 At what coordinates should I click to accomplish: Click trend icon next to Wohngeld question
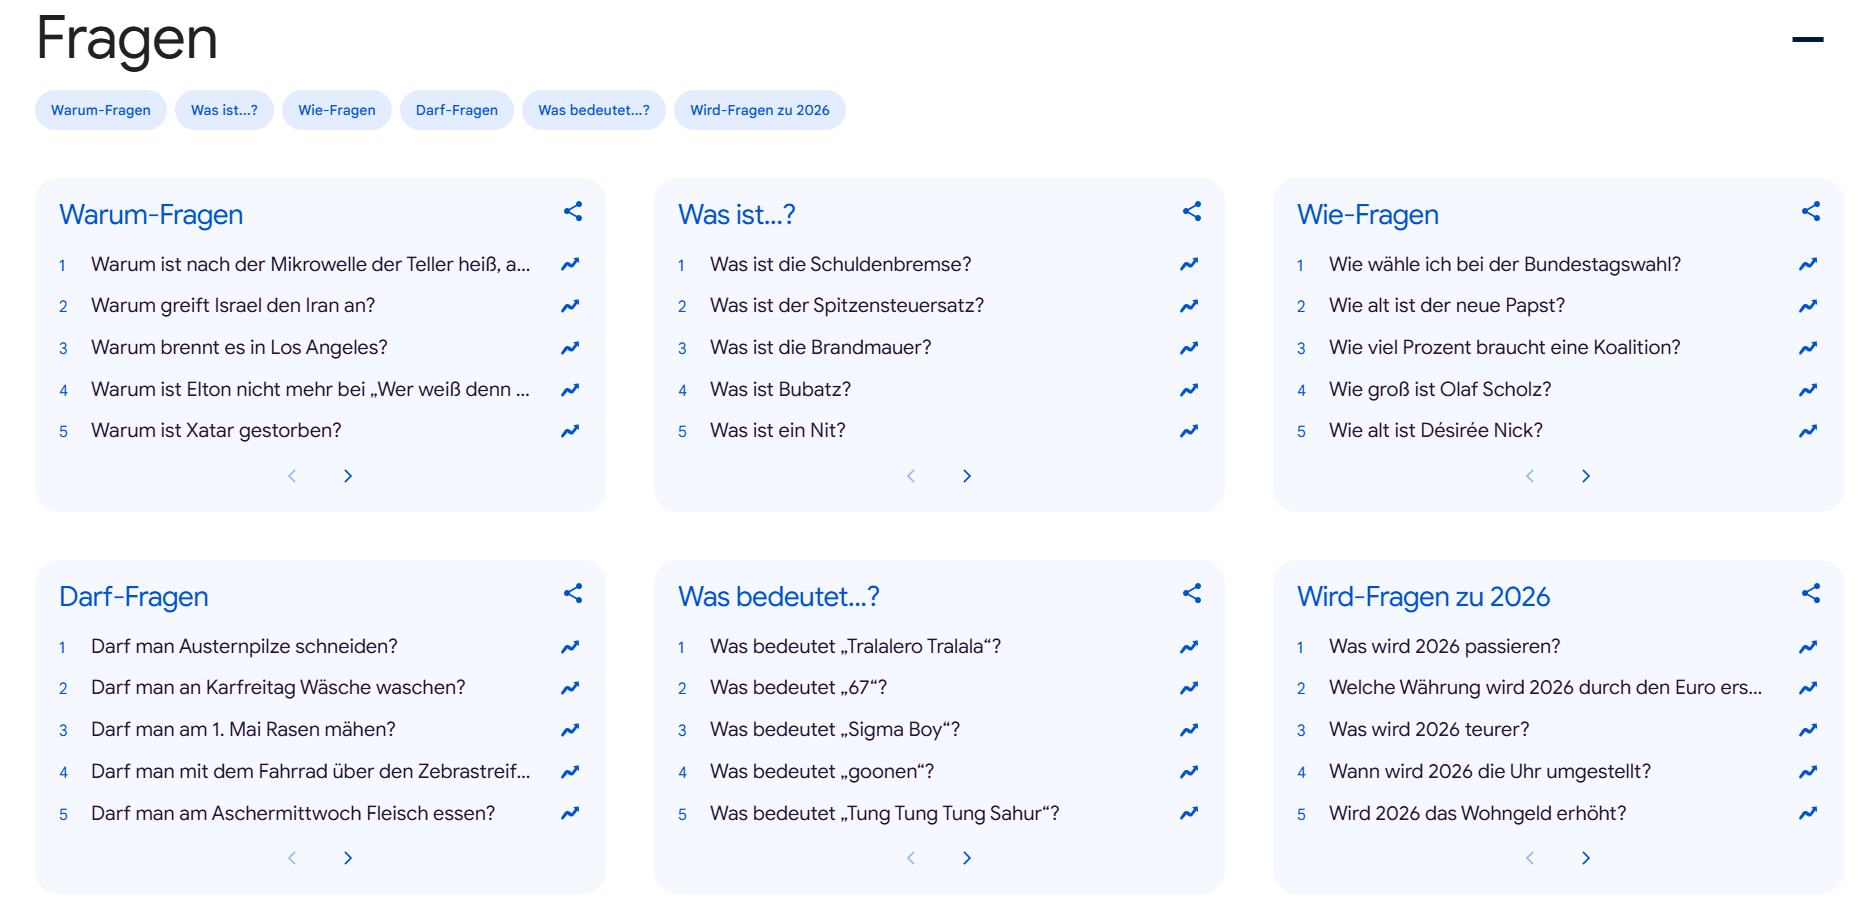1807,814
